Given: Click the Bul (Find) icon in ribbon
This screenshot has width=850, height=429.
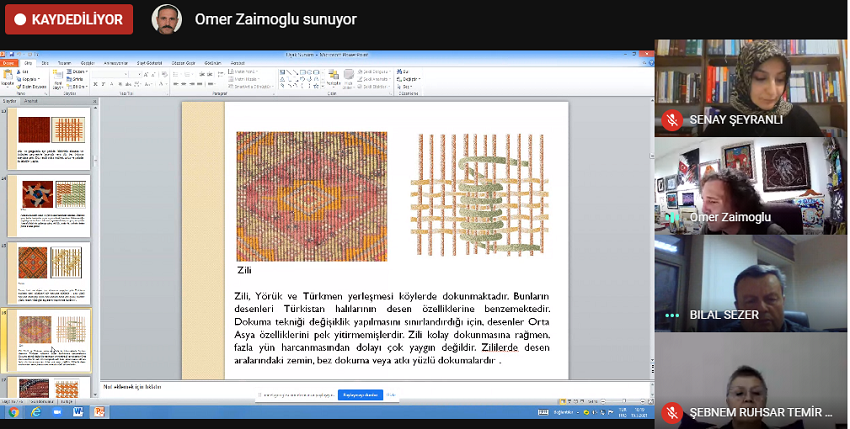Looking at the screenshot, I should tap(402, 71).
